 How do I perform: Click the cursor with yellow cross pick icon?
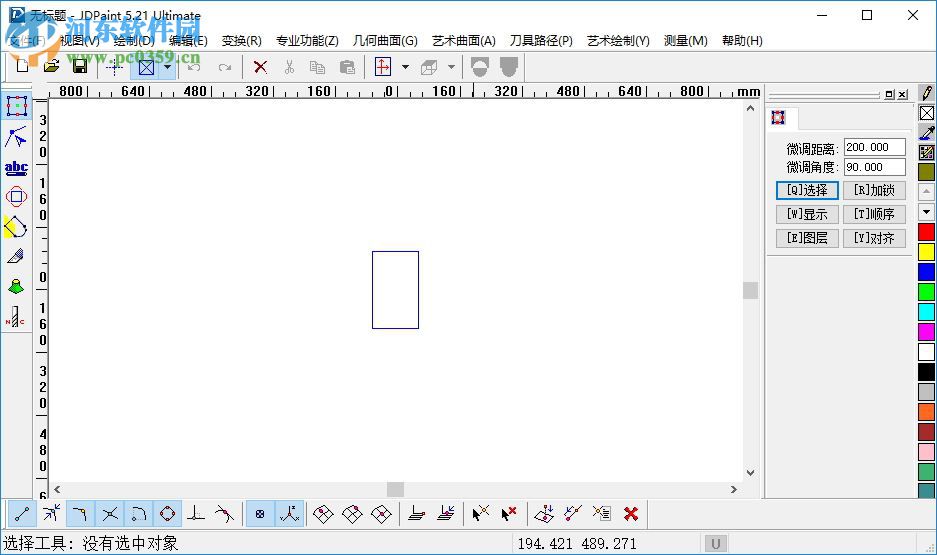click(x=480, y=514)
